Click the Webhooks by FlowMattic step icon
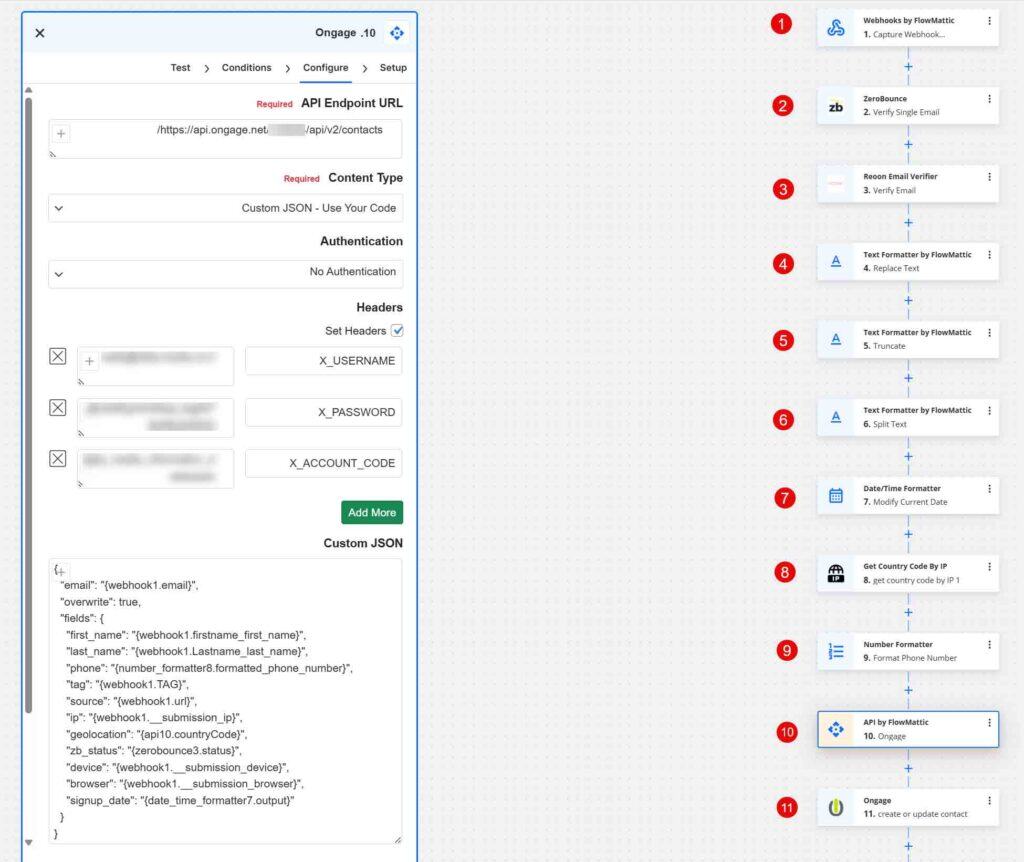 pos(836,28)
